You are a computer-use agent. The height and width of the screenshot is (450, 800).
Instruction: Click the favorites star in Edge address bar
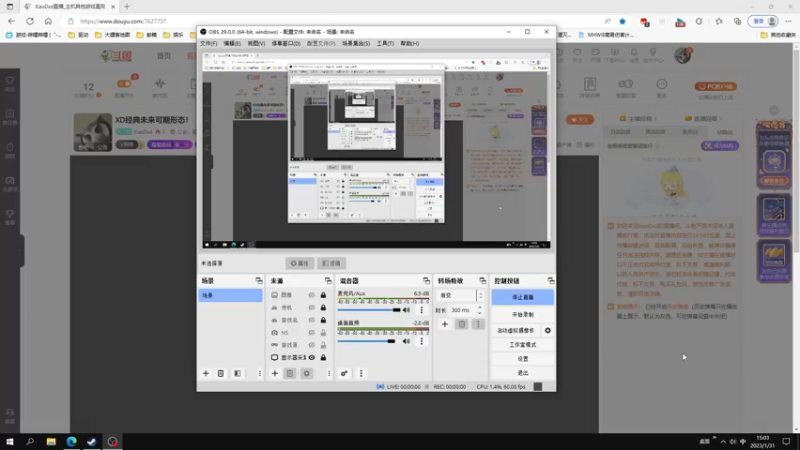(x=622, y=21)
